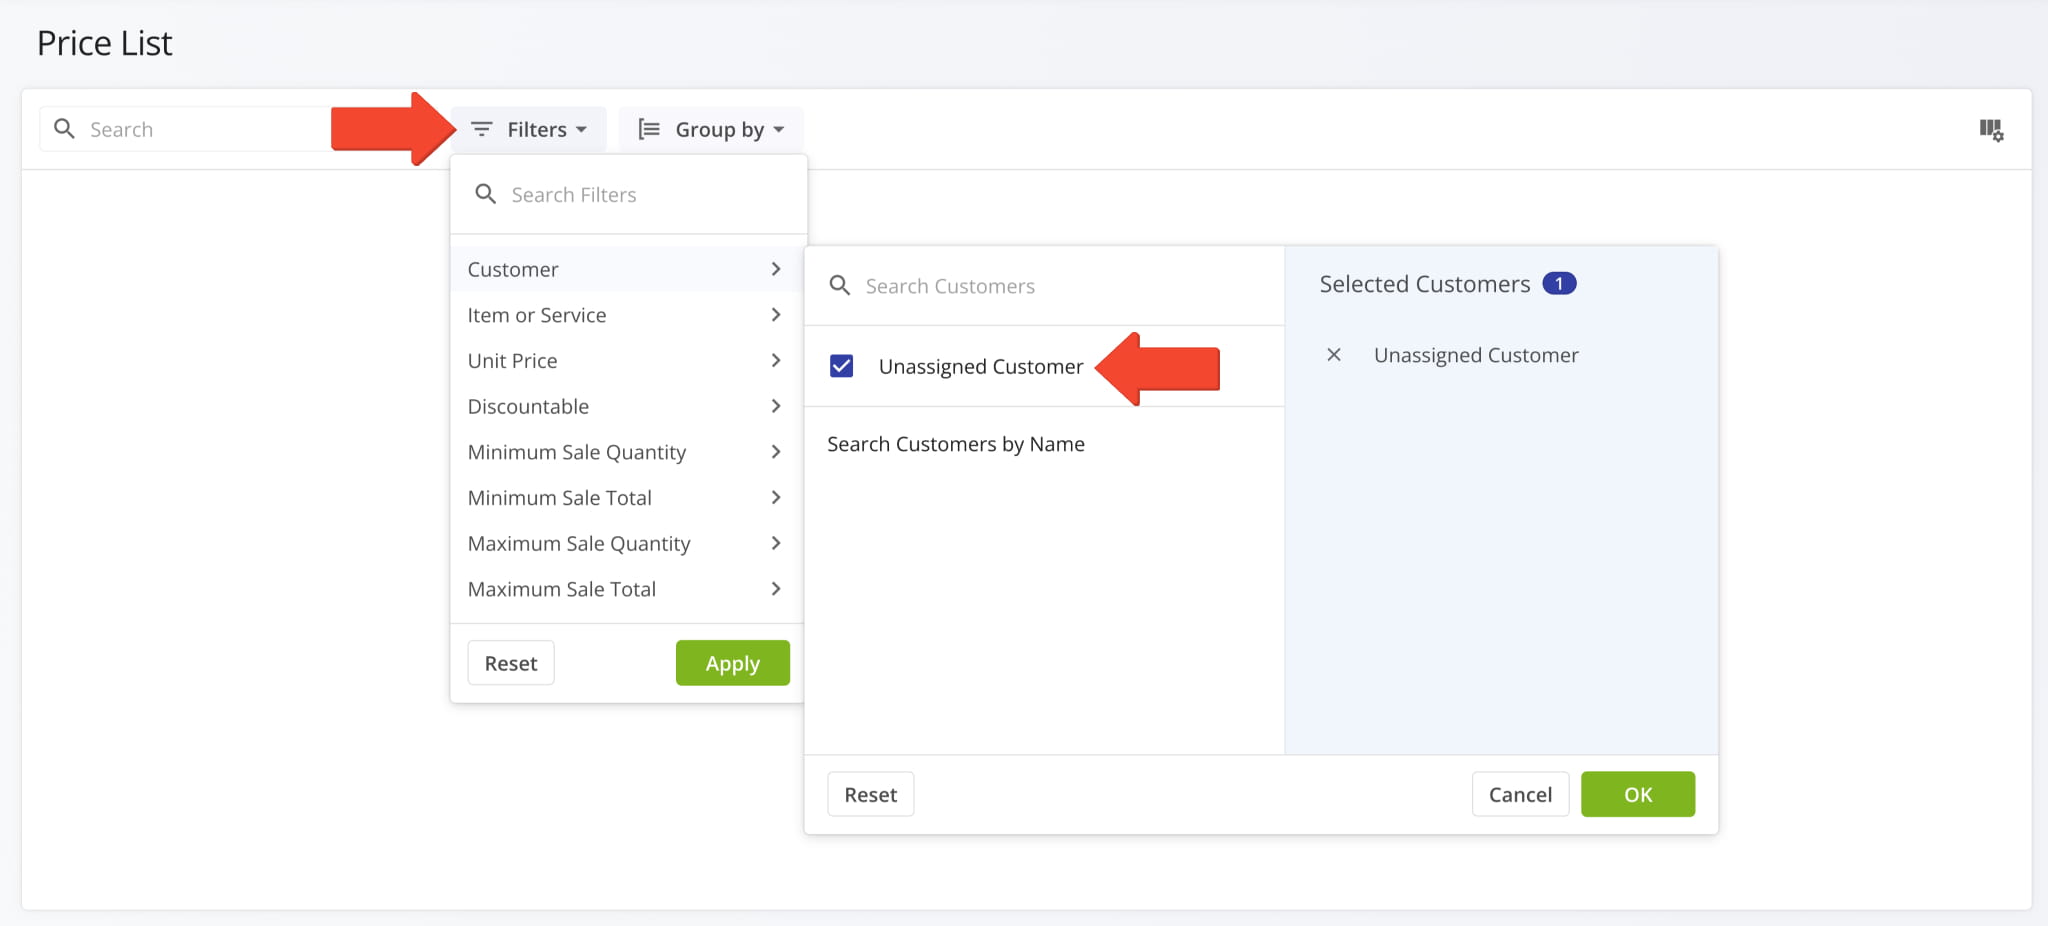Screen dimensions: 2048x926
Task: Apply the current filters
Action: point(732,662)
